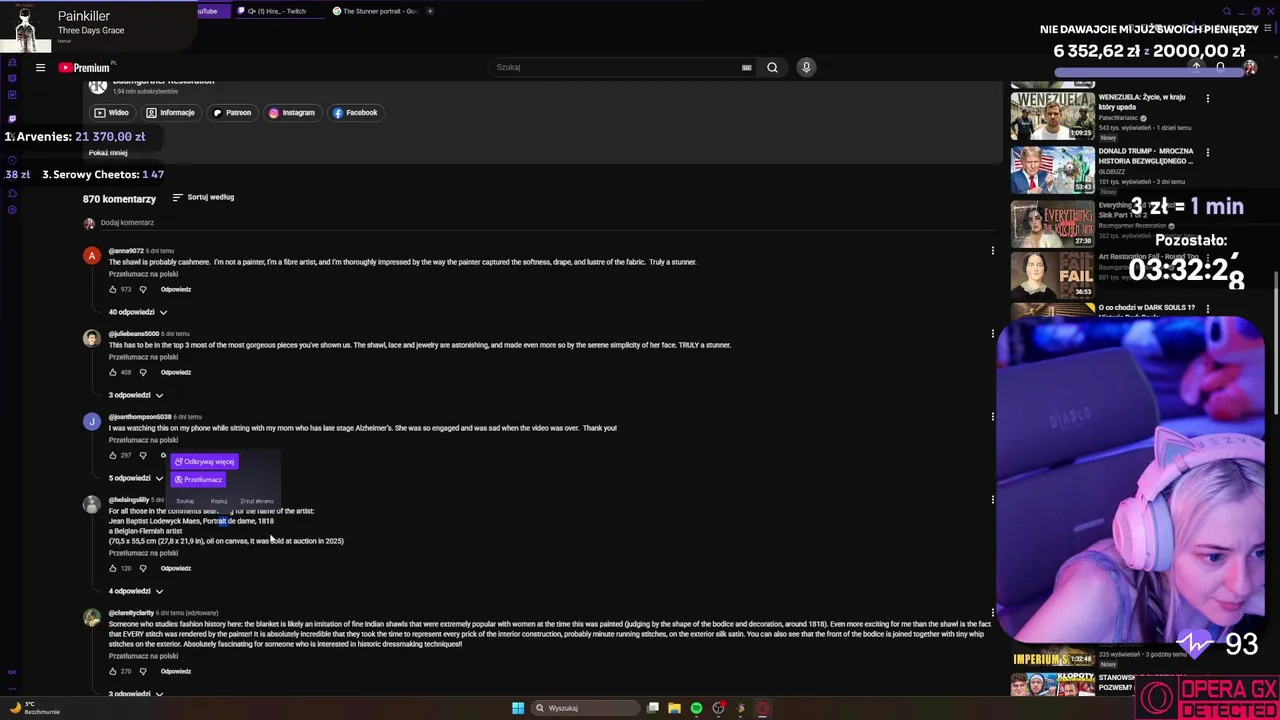Open Spotify from the taskbar
The width and height of the screenshot is (1280, 720).
pos(697,708)
